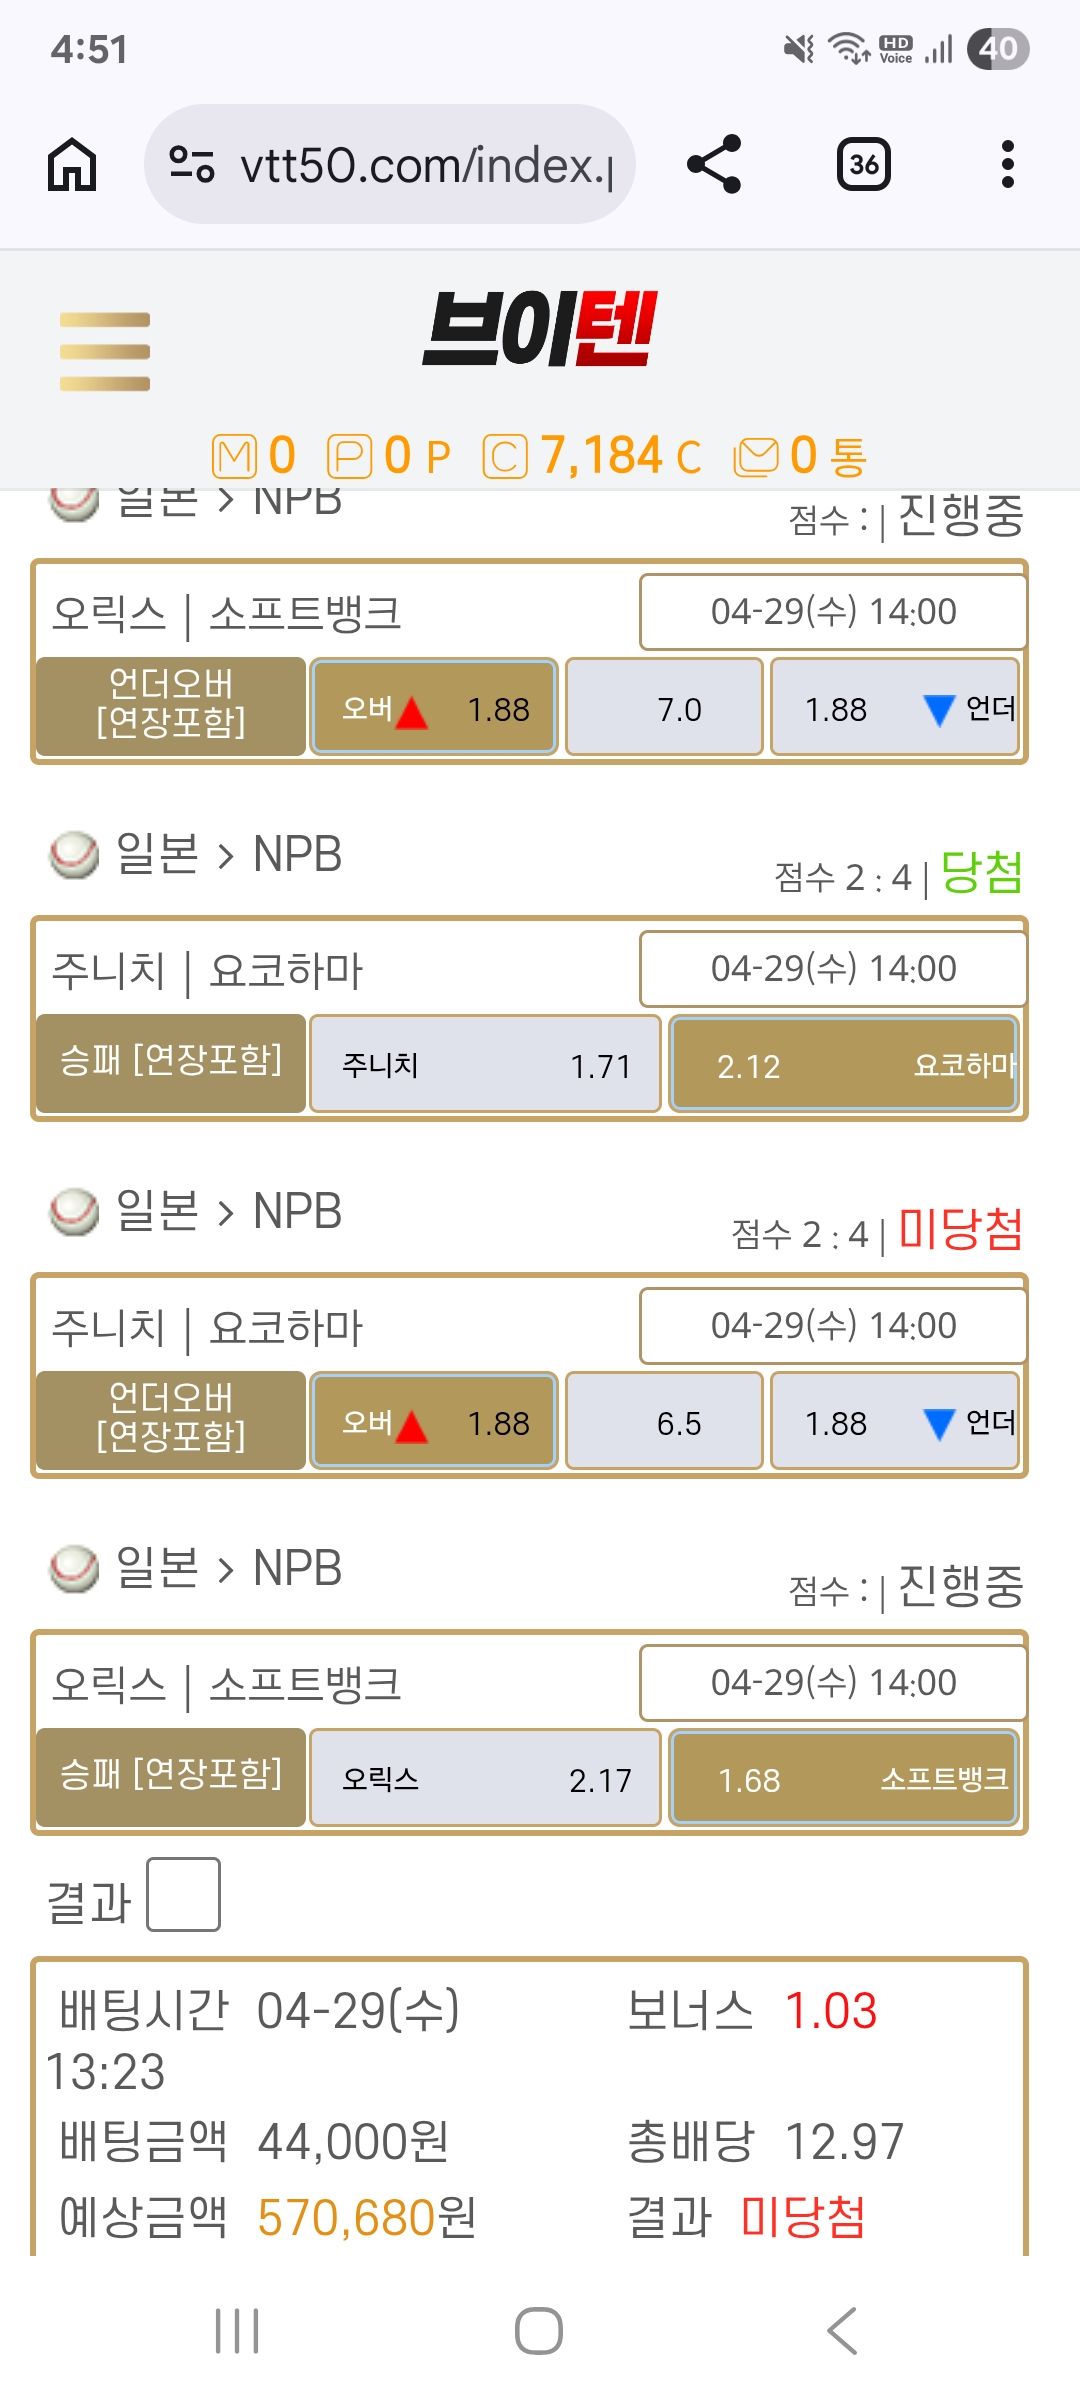This screenshot has width=1080, height=2400.
Task: Open the browser three-dot overflow menu
Action: tap(1007, 165)
